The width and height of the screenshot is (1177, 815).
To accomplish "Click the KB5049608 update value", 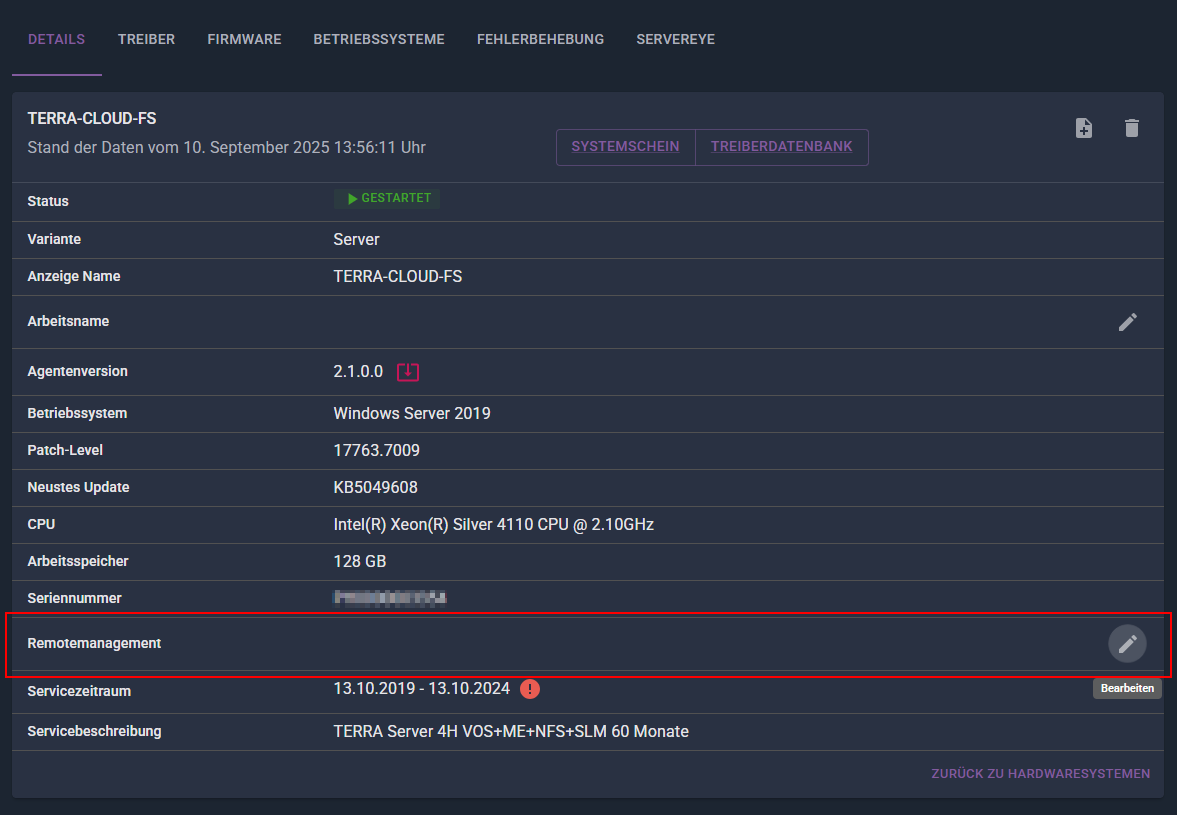I will point(375,488).
